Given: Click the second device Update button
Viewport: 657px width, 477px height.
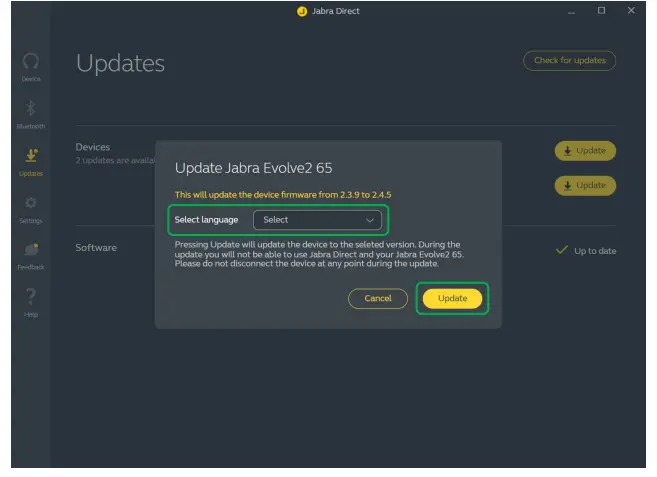Looking at the screenshot, I should click(x=585, y=185).
